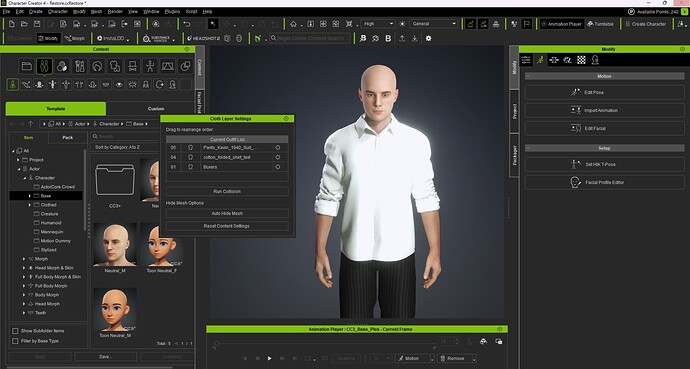Expand the Clothed folder in tree
Screen dimensions: 690x369
[x=30, y=205]
